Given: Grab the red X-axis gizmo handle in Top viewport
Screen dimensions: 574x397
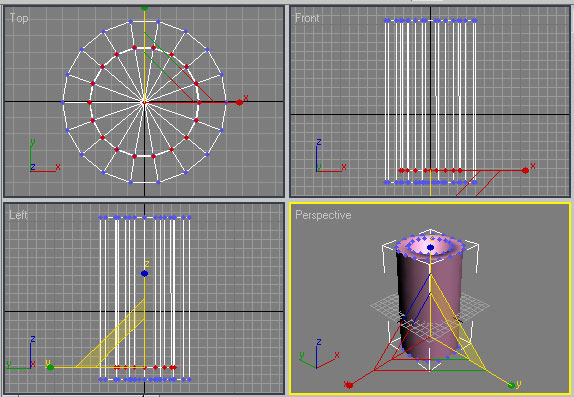Looking at the screenshot, I should pyautogui.click(x=239, y=102).
